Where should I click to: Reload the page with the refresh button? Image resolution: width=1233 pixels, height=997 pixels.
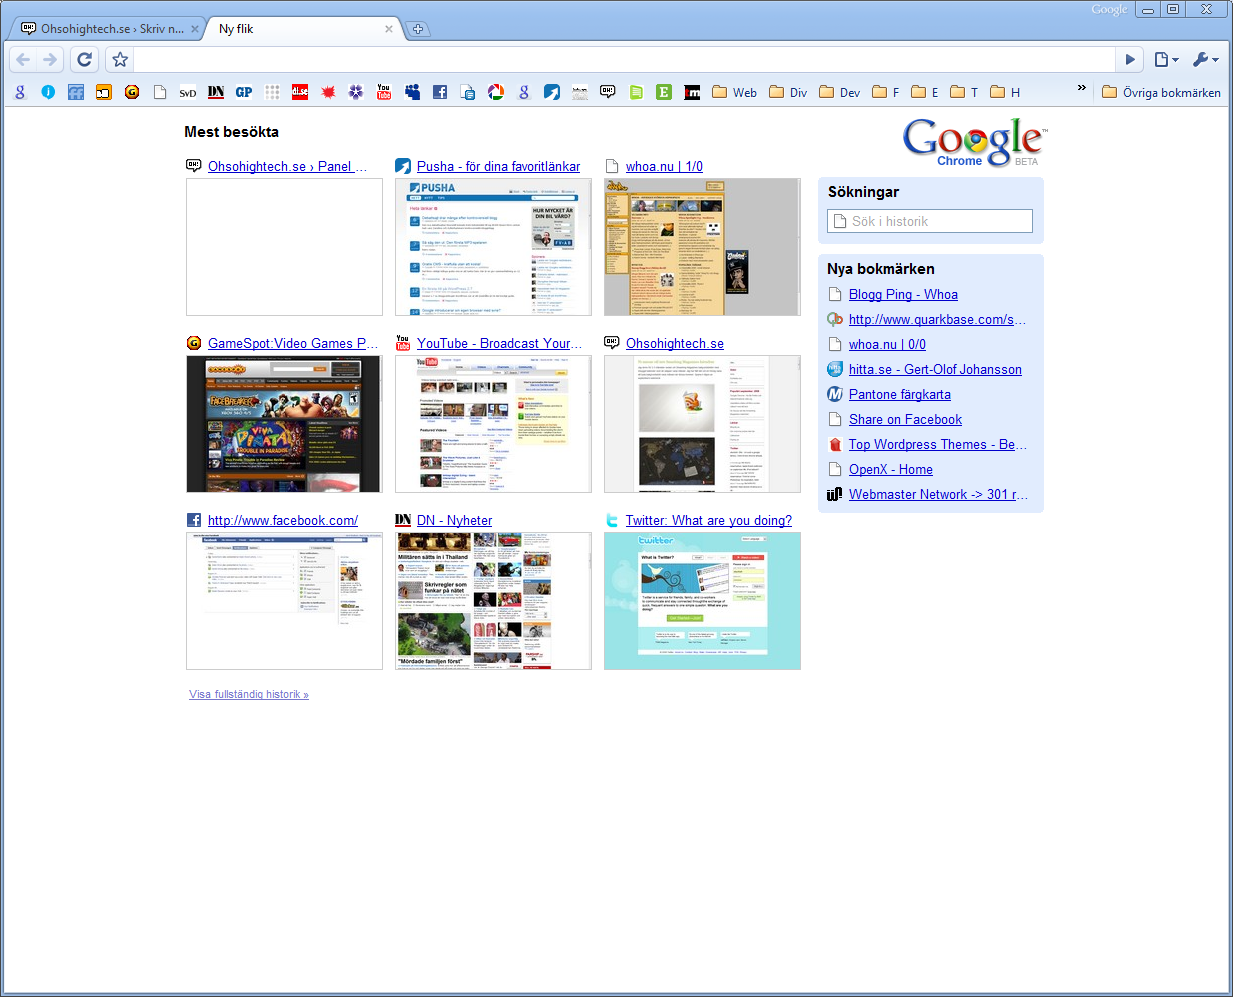tap(85, 60)
